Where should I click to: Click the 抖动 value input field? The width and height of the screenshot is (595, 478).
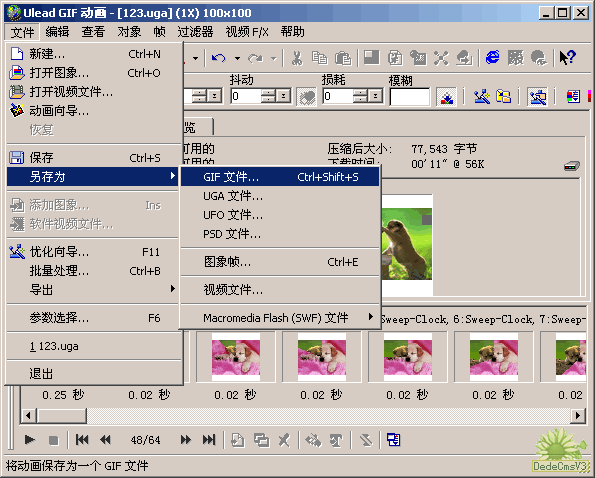(x=246, y=96)
